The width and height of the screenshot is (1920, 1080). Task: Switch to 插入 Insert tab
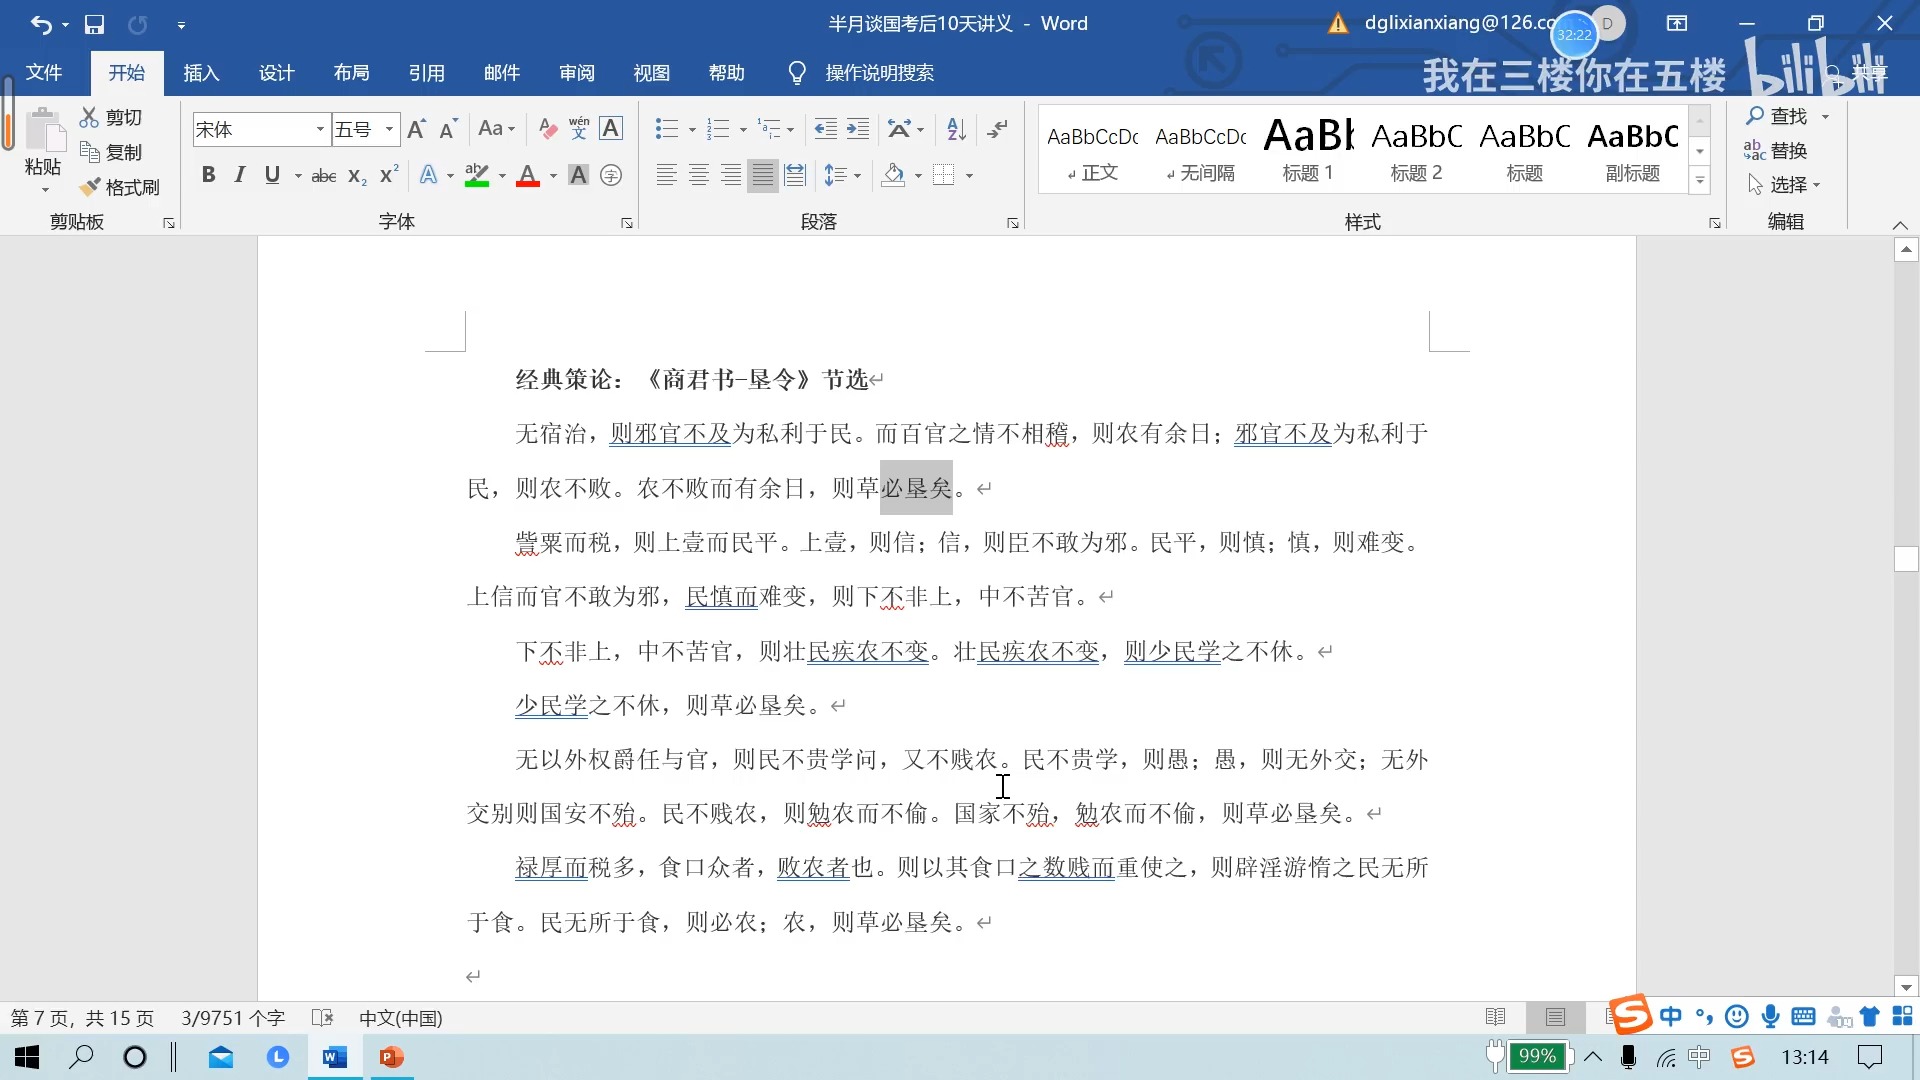[201, 73]
